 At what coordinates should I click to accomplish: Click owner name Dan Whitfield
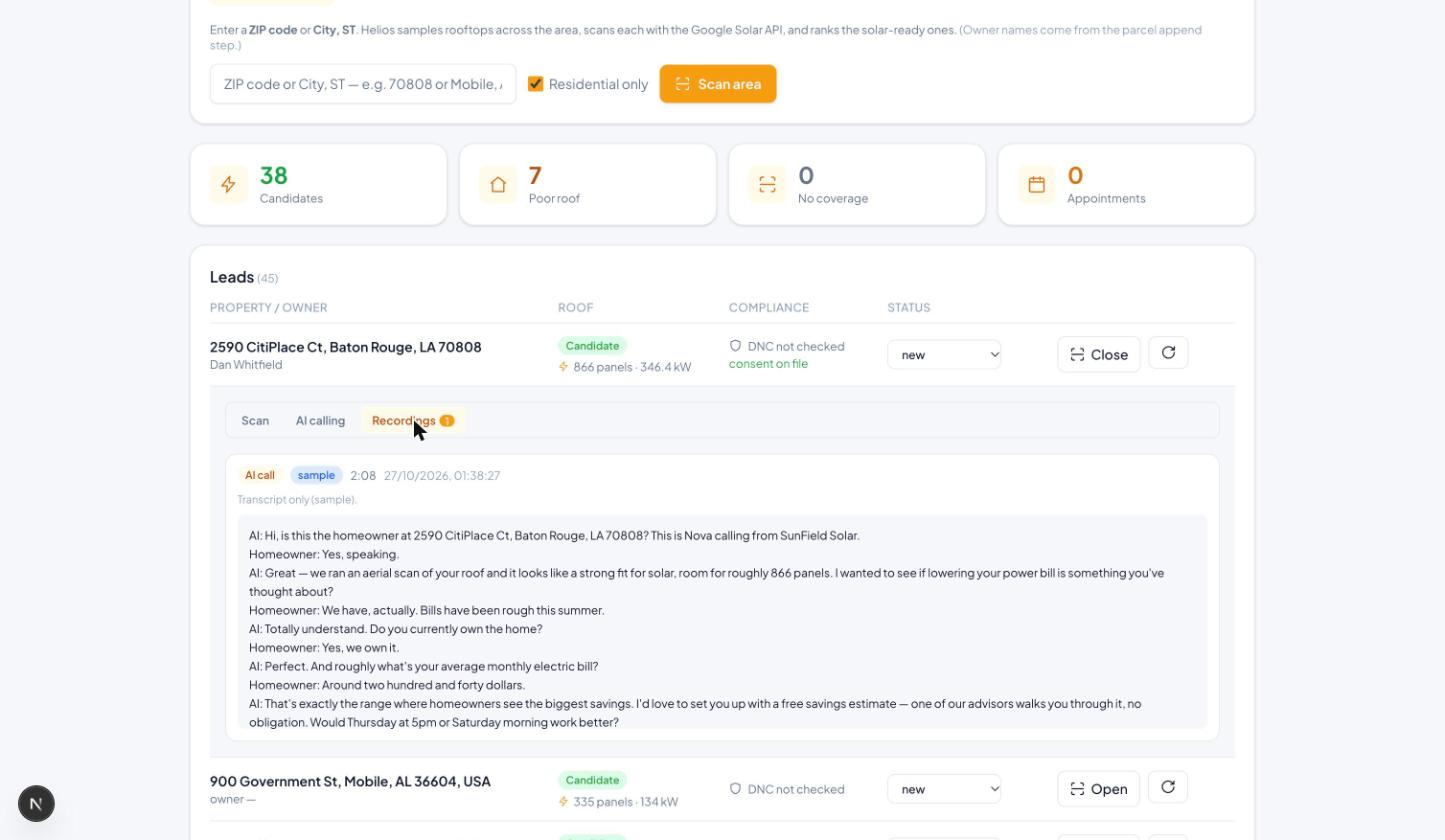click(x=246, y=365)
